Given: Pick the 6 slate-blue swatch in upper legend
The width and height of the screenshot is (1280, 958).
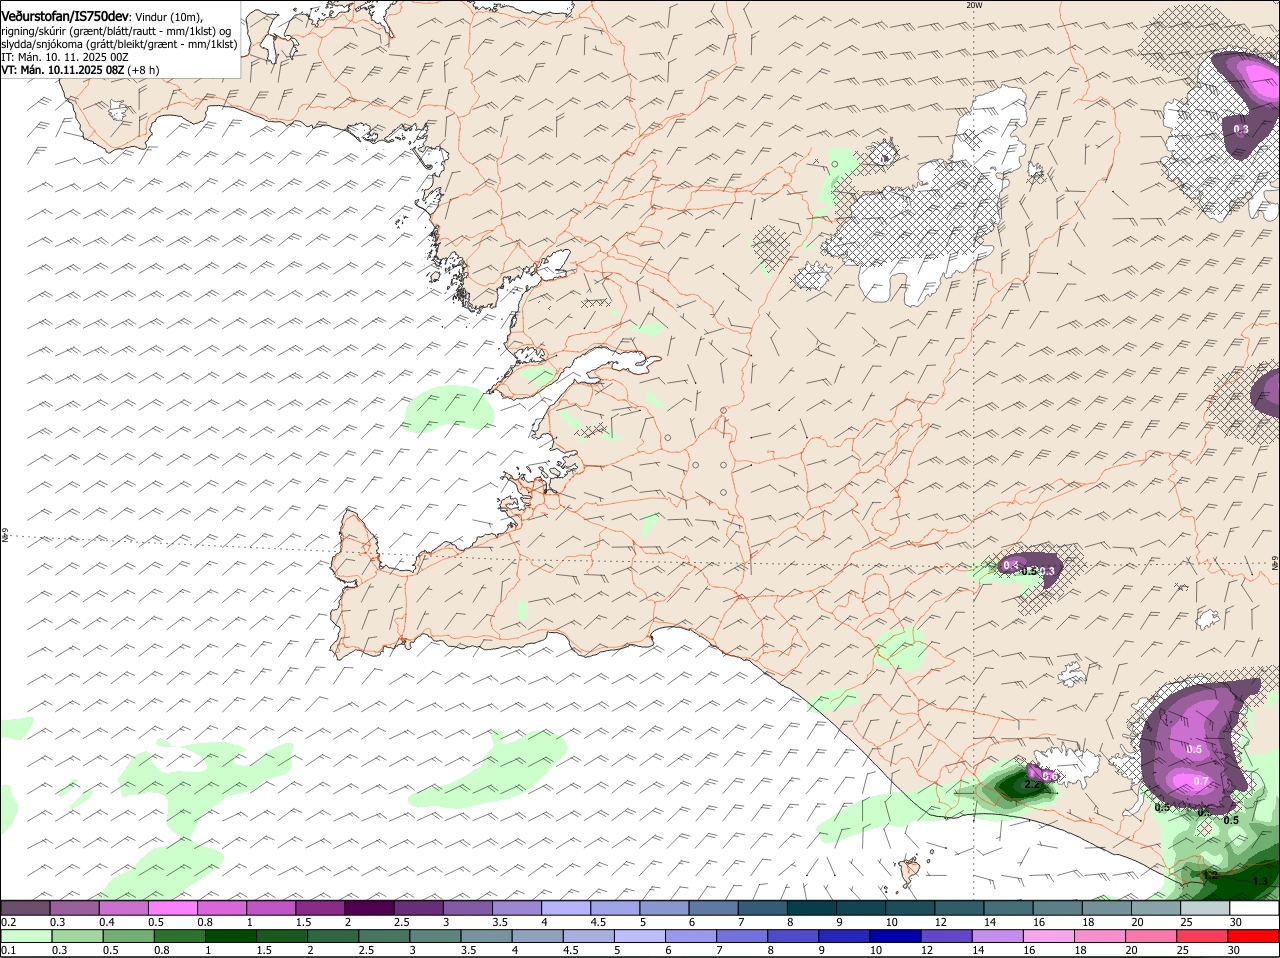Looking at the screenshot, I should [x=711, y=907].
